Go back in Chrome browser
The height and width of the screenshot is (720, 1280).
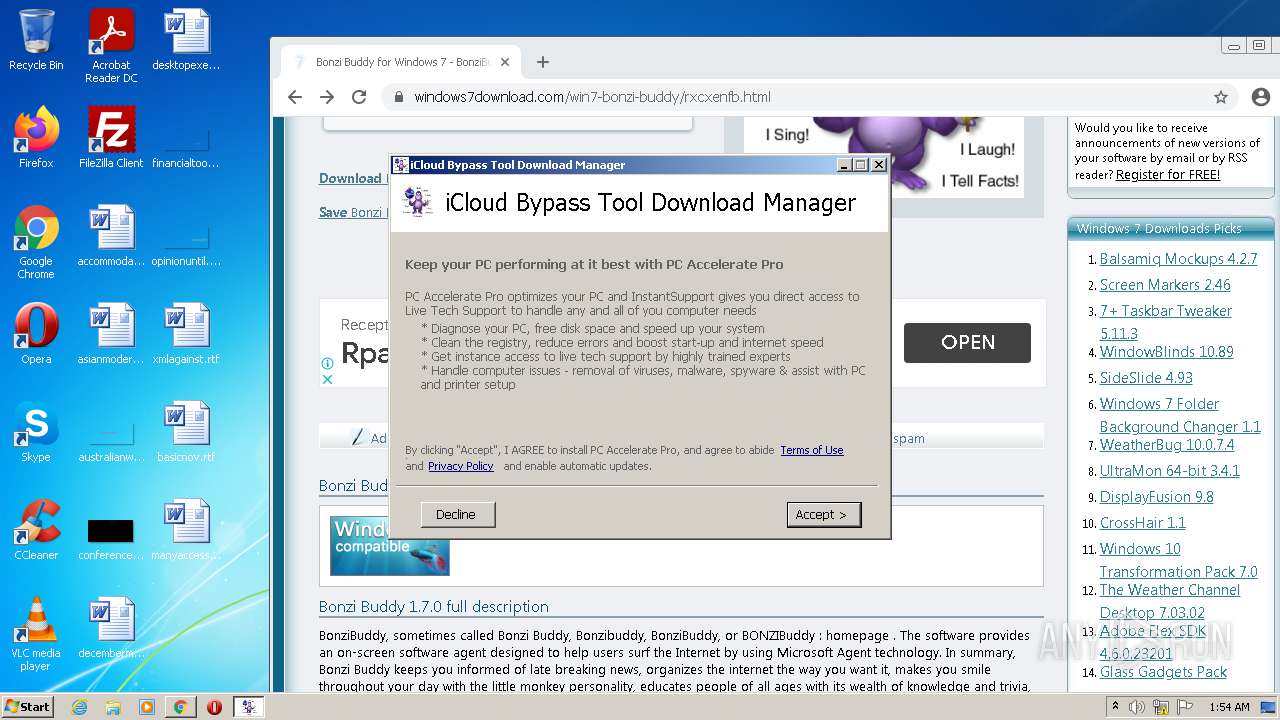[x=294, y=97]
